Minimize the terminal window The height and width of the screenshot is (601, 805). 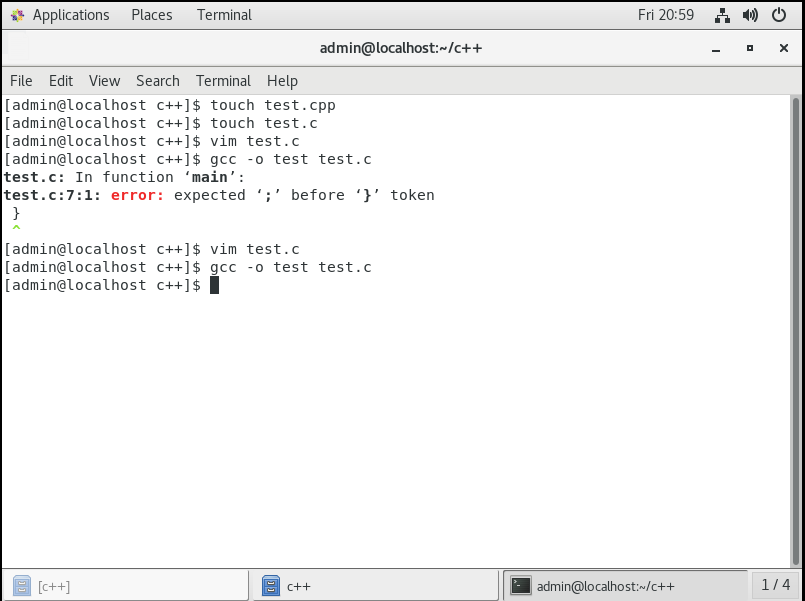coord(716,48)
